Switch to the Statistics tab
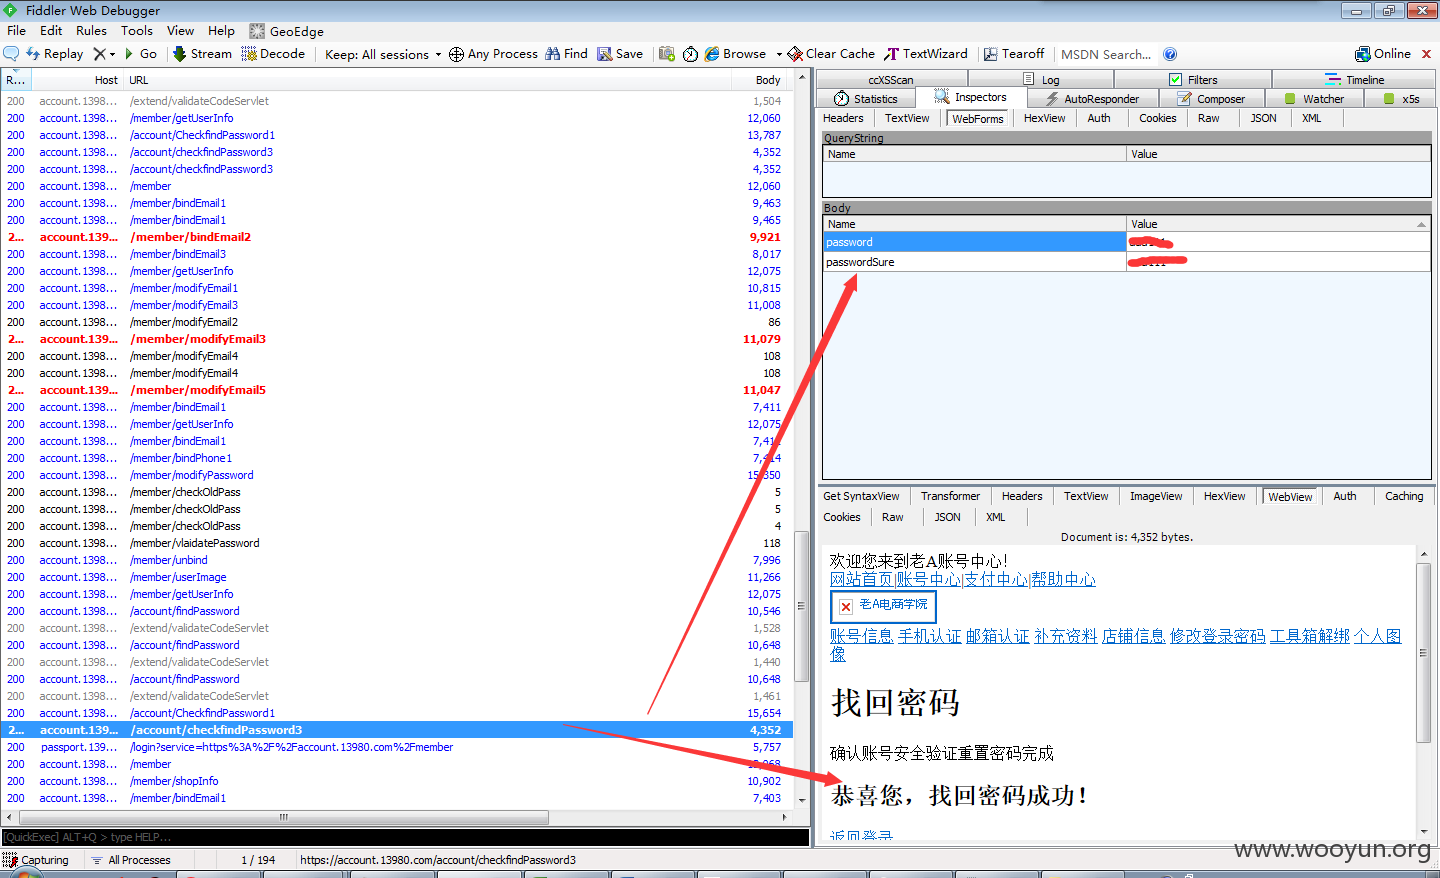Image resolution: width=1440 pixels, height=878 pixels. pyautogui.click(x=865, y=98)
